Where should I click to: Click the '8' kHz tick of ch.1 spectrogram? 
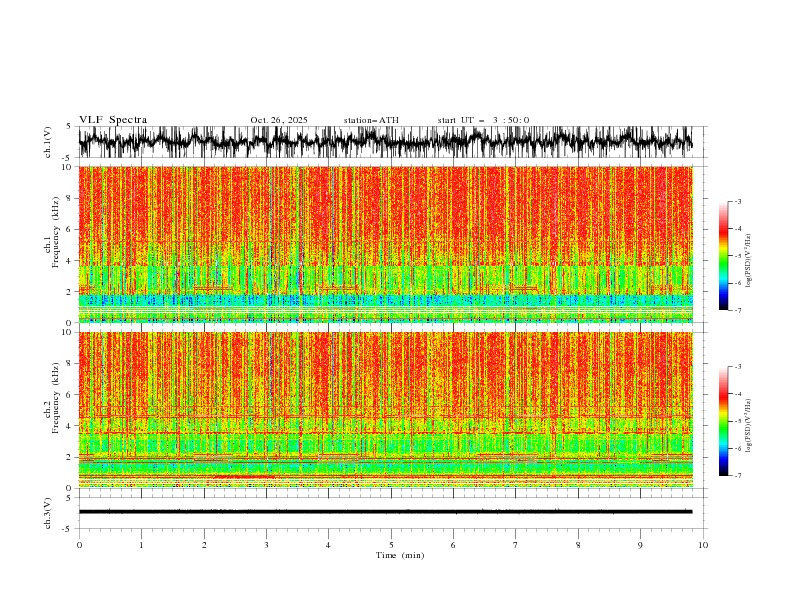pyautogui.click(x=70, y=198)
